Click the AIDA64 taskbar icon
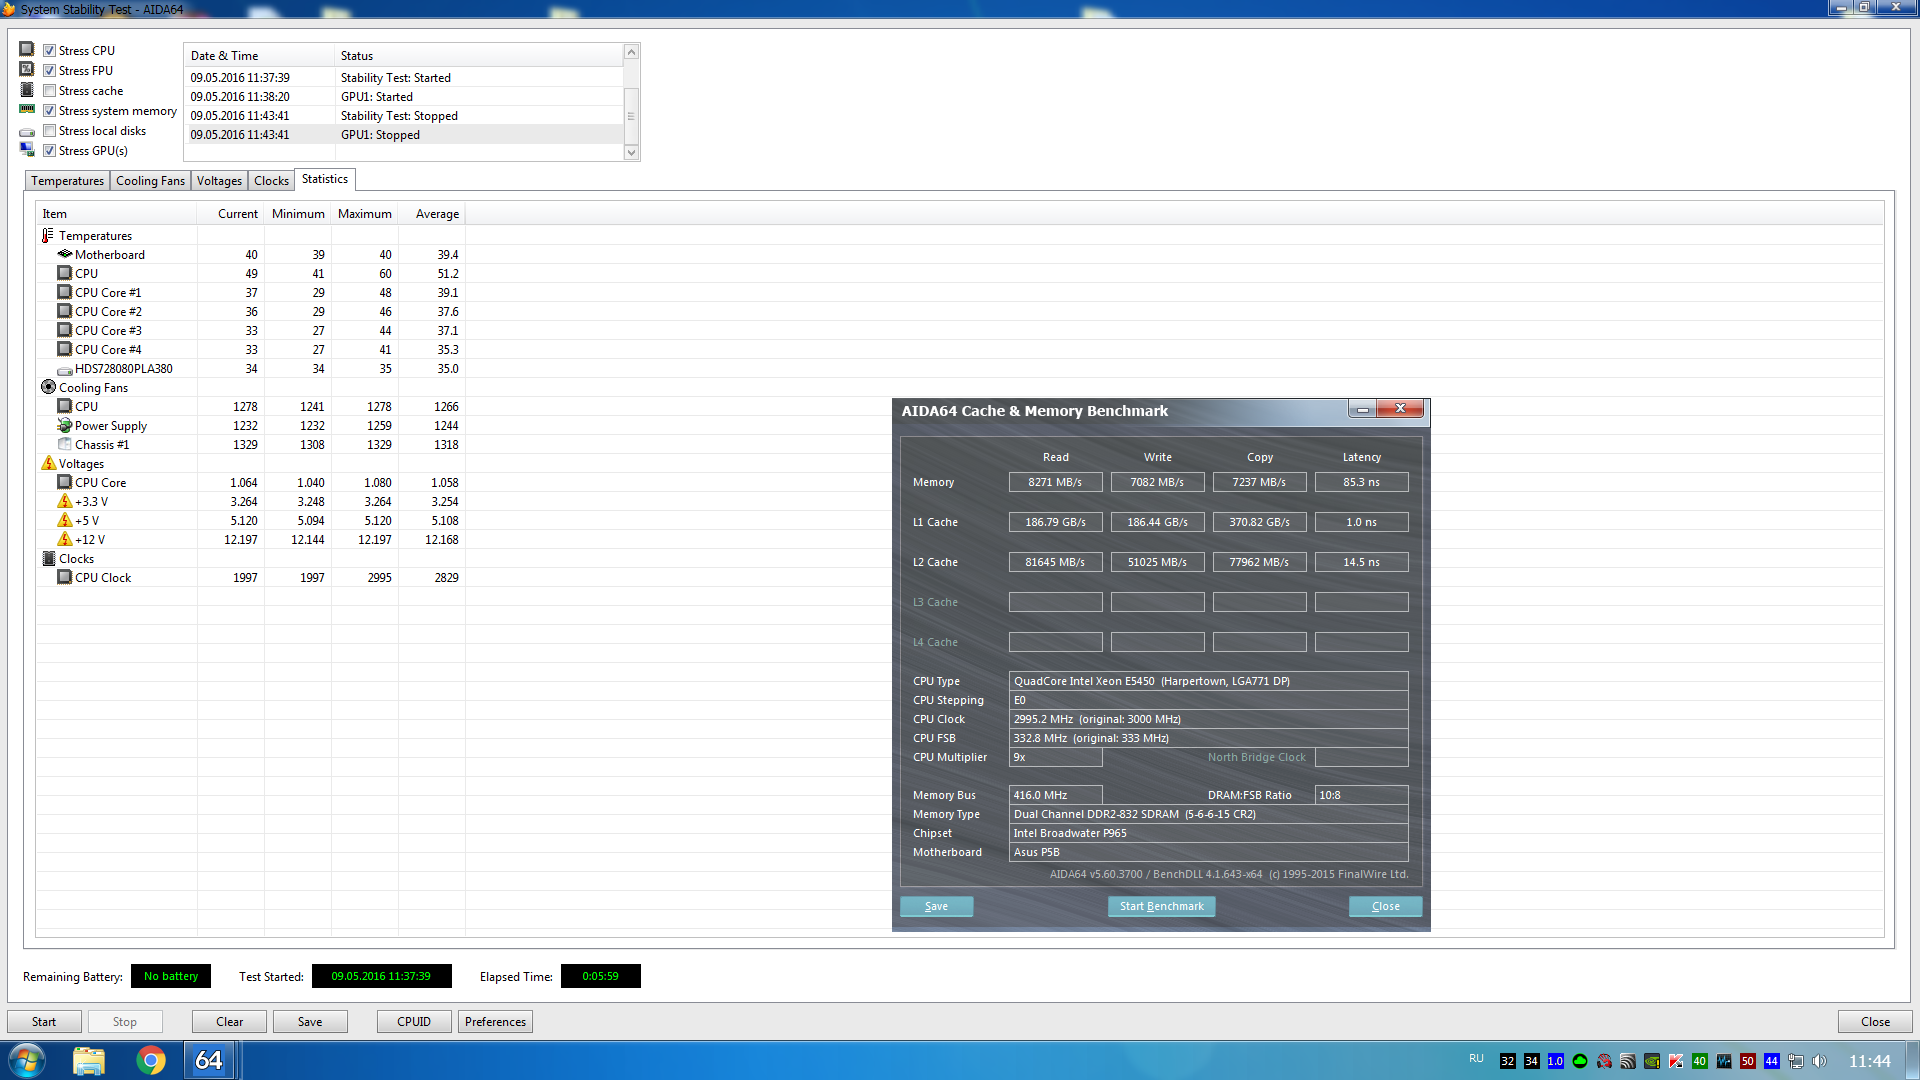The image size is (1920, 1080). 209,1060
